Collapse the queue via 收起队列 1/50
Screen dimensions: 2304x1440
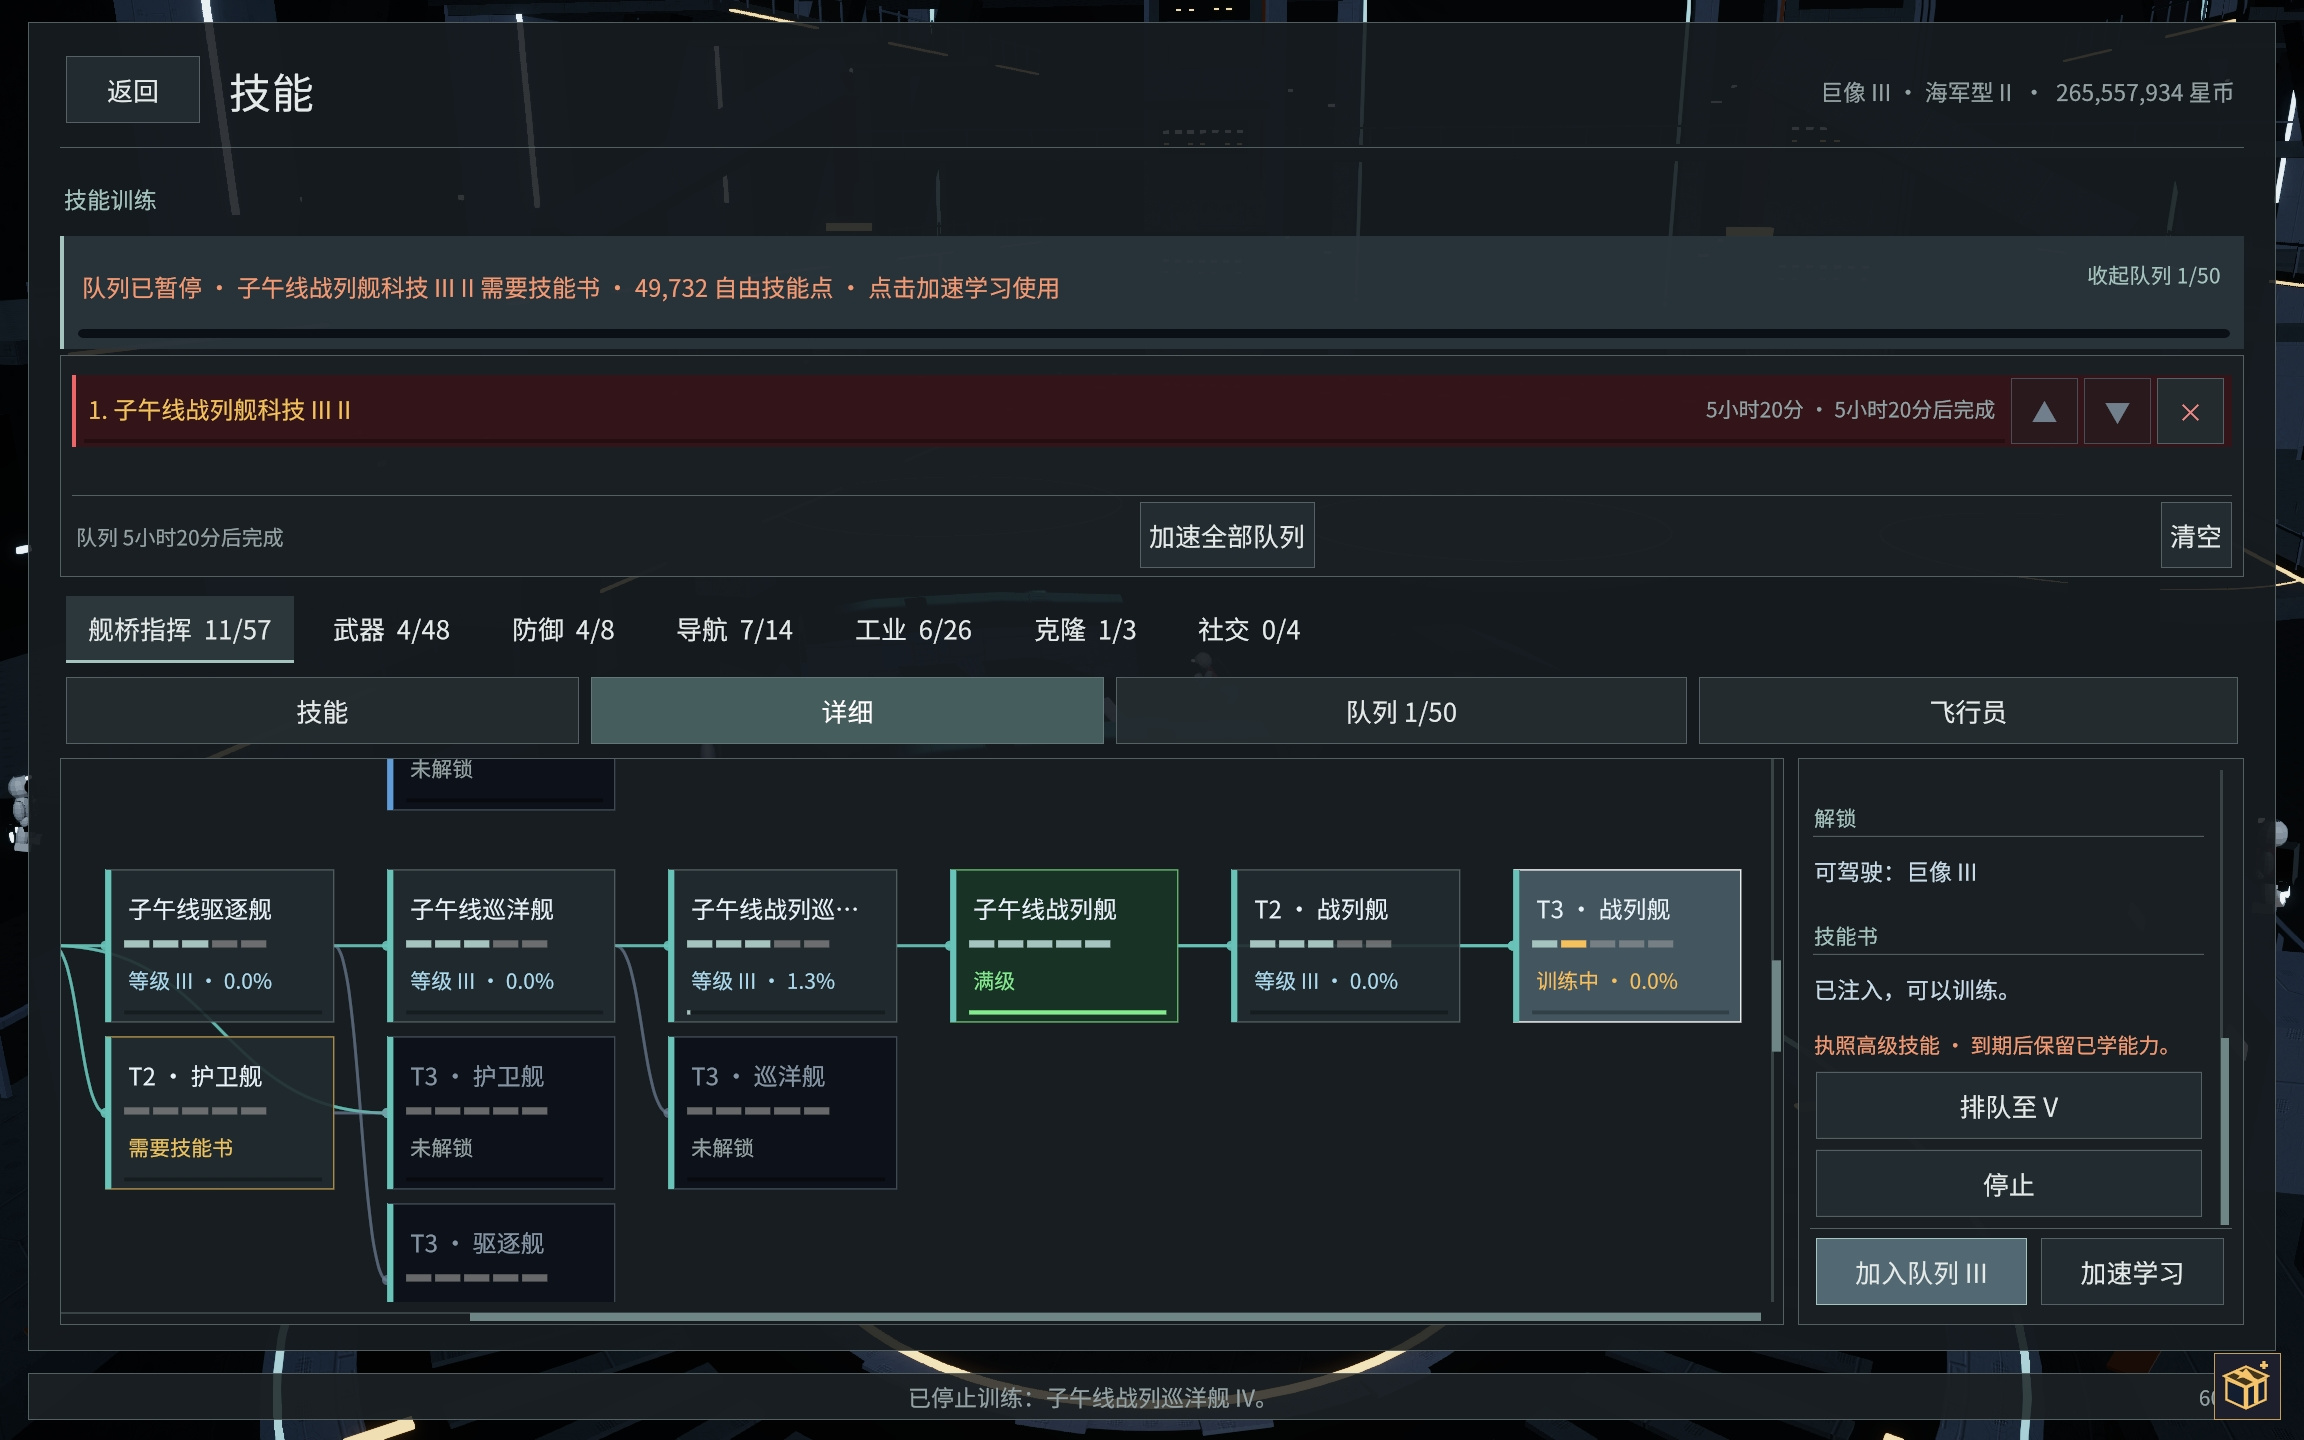2153,276
